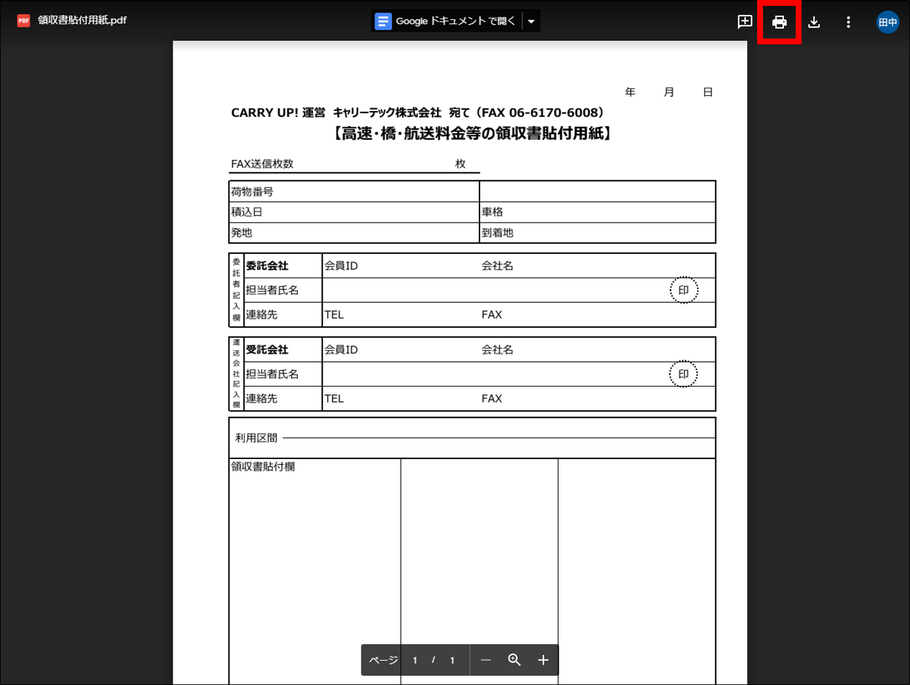The height and width of the screenshot is (685, 910).
Task: Click the 荷物番号 cell
Action: 354,192
